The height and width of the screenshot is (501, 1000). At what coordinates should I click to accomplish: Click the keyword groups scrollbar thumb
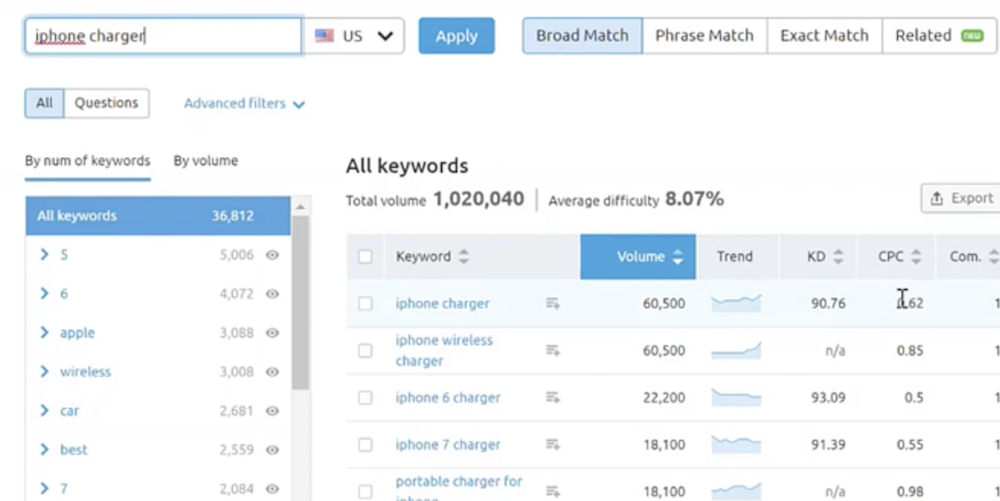[300, 303]
